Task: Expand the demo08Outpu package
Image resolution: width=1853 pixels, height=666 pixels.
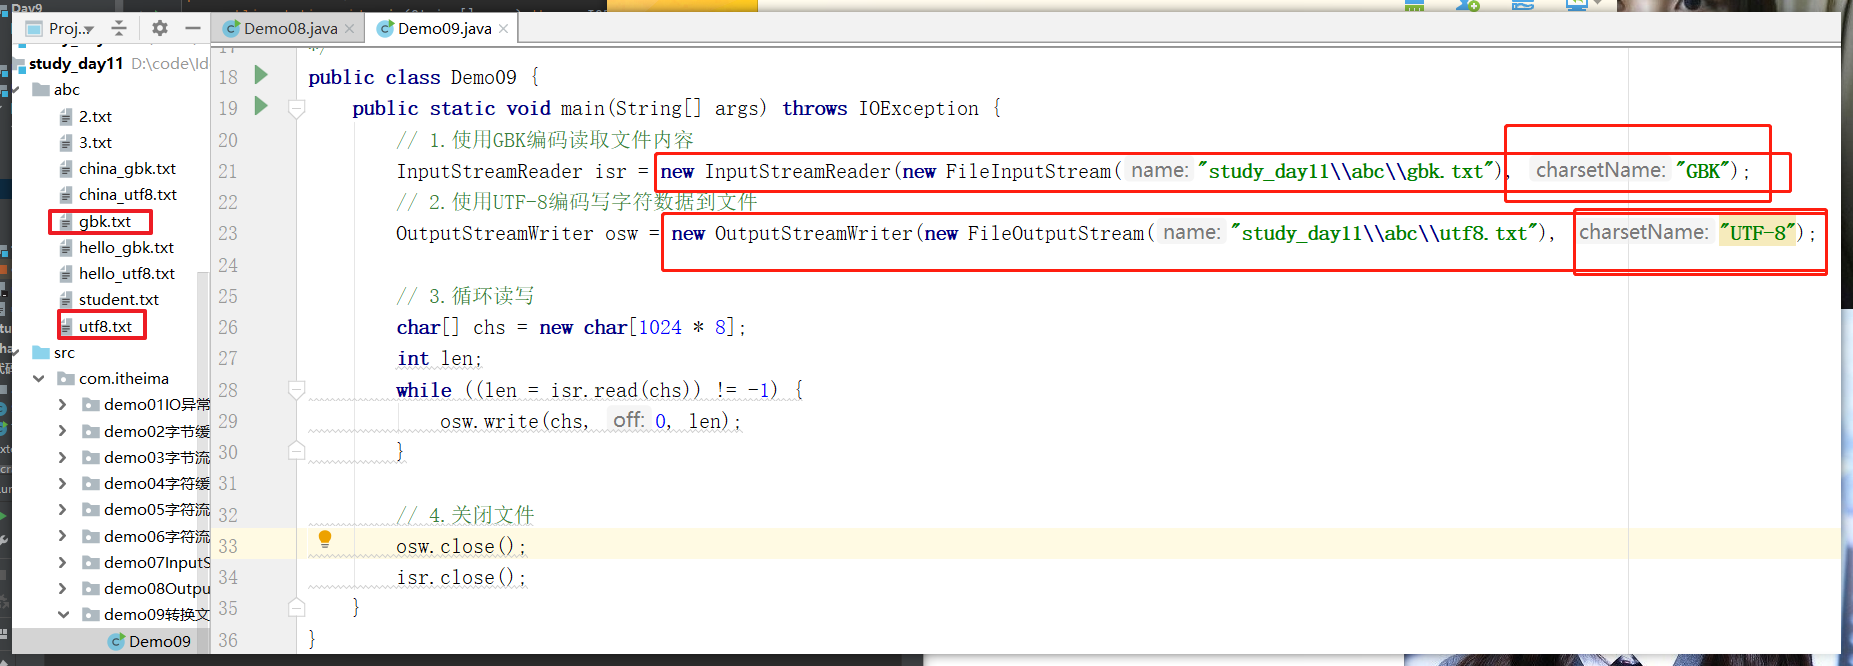Action: 63,588
